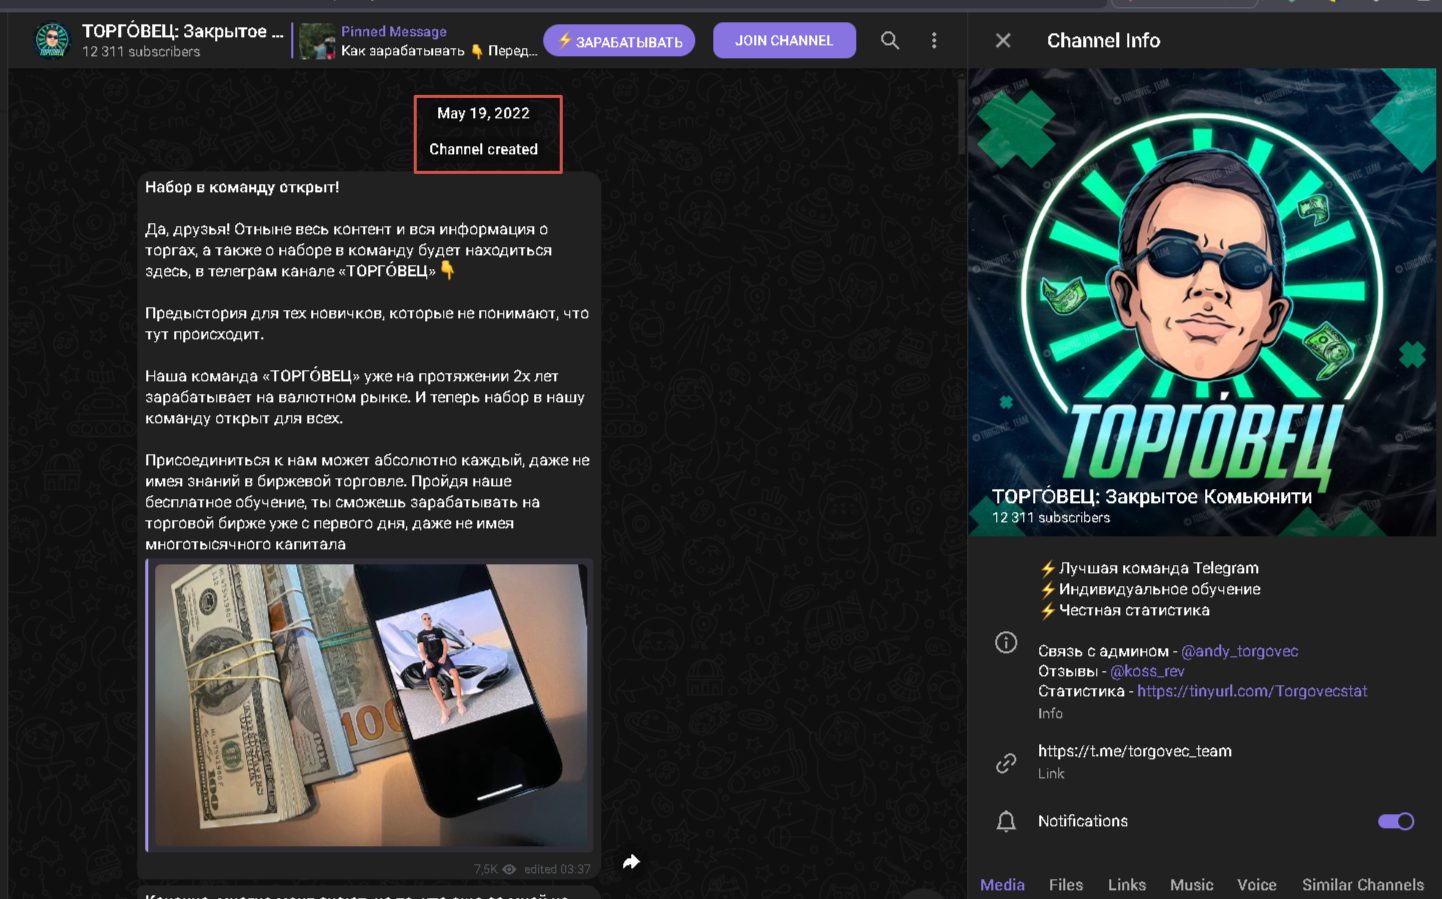Open the large channel profile picture
Screen dimensions: 1442x899
[1202, 302]
